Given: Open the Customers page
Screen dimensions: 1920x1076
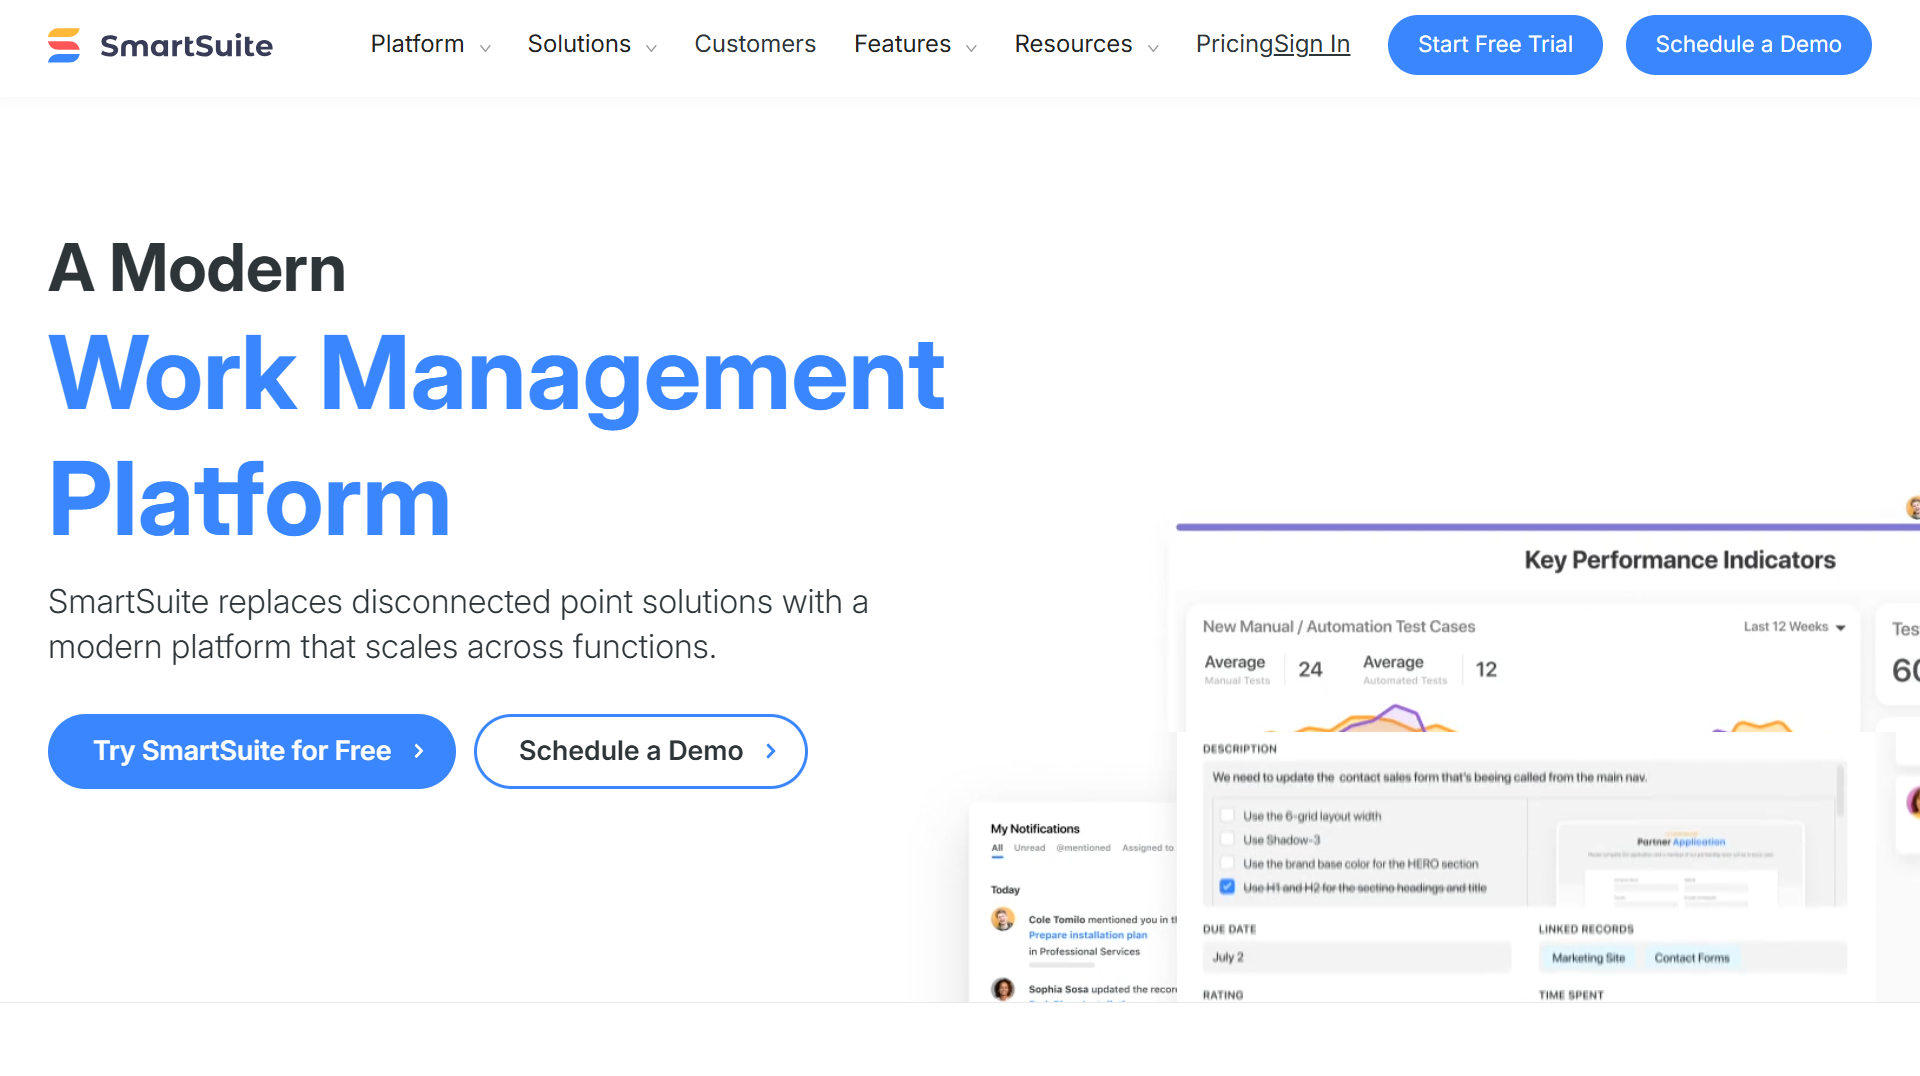Looking at the screenshot, I should pyautogui.click(x=755, y=44).
